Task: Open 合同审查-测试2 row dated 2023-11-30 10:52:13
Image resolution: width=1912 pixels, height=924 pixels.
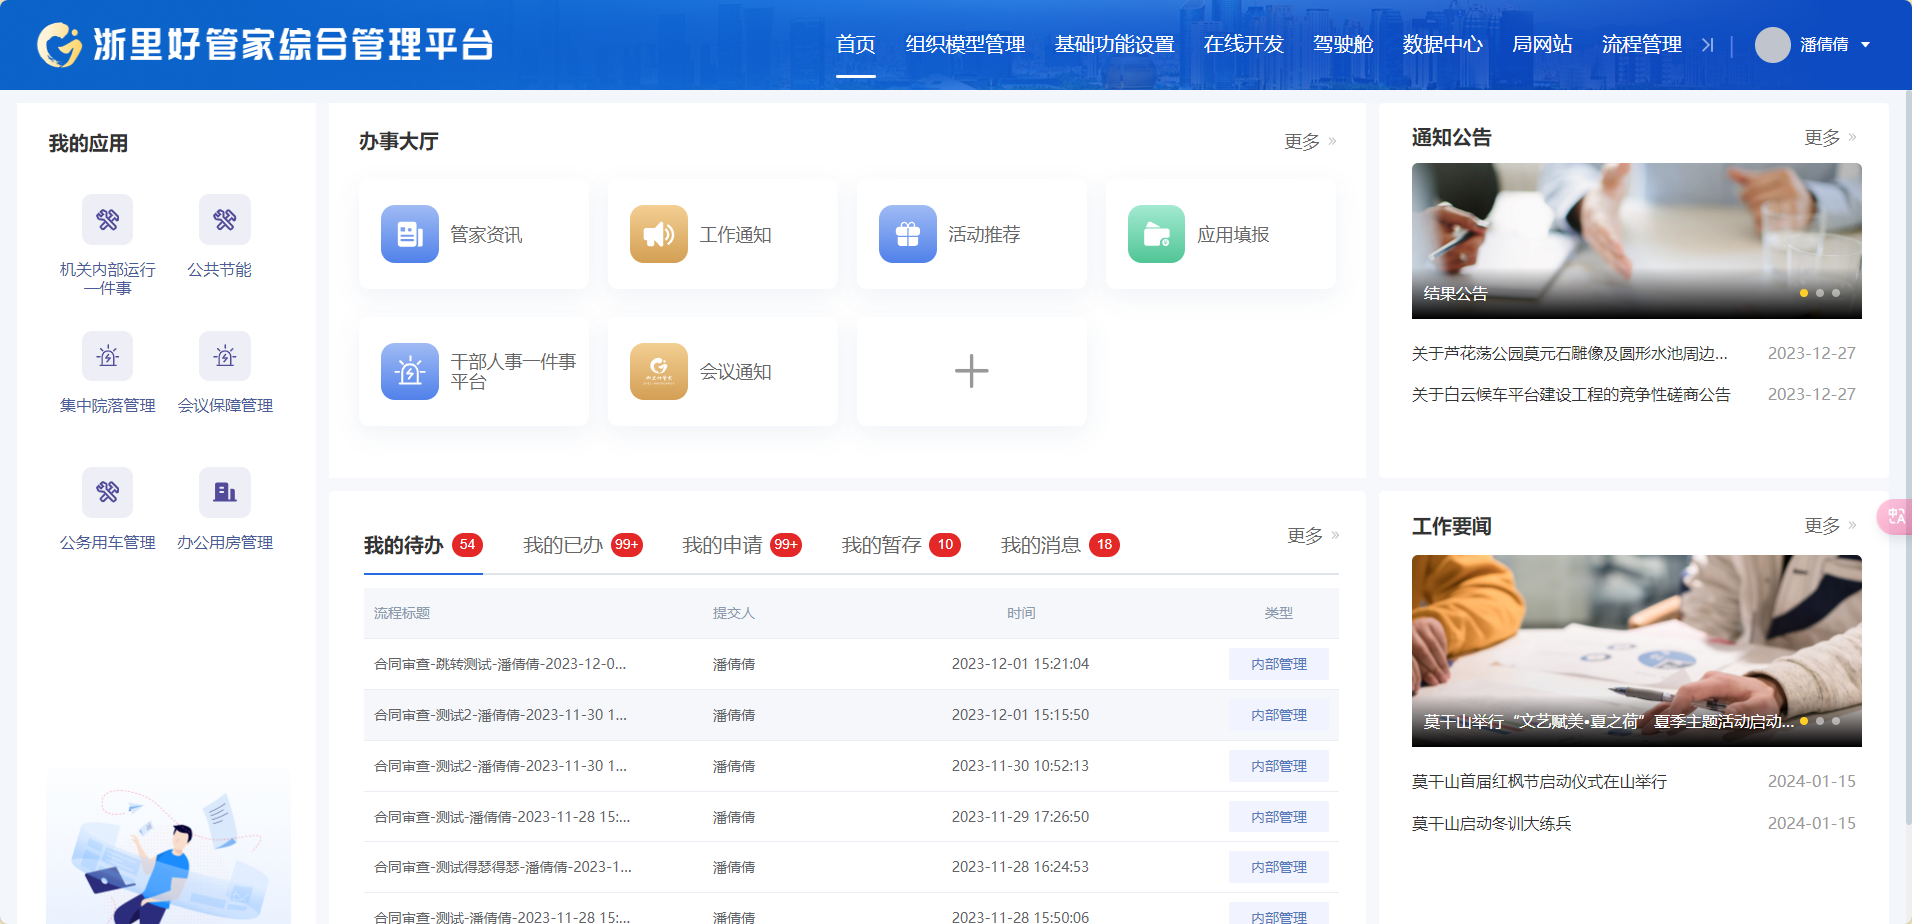Action: (851, 766)
